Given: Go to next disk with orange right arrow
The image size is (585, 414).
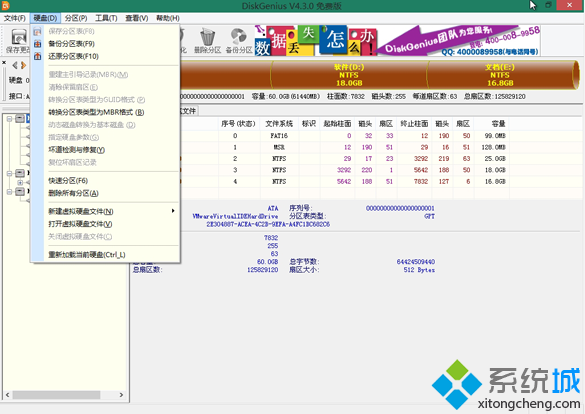Looking at the screenshot, I should (x=24, y=66).
